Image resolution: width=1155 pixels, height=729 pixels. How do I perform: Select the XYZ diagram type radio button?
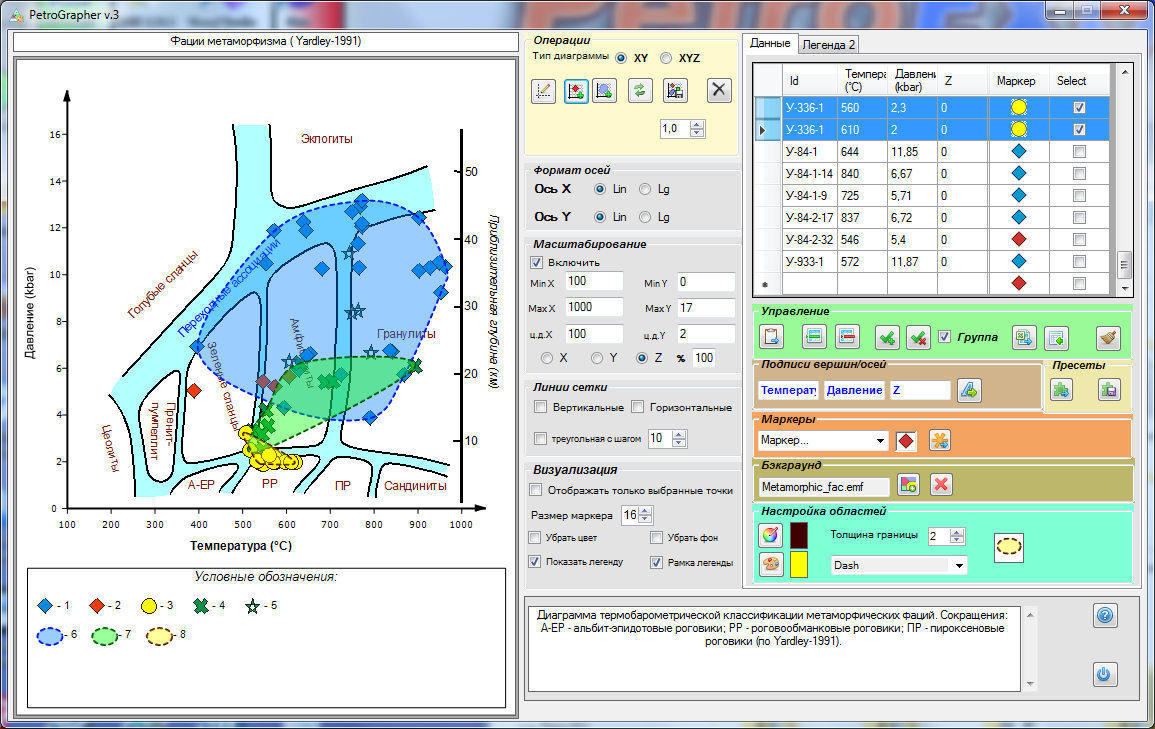click(x=666, y=58)
